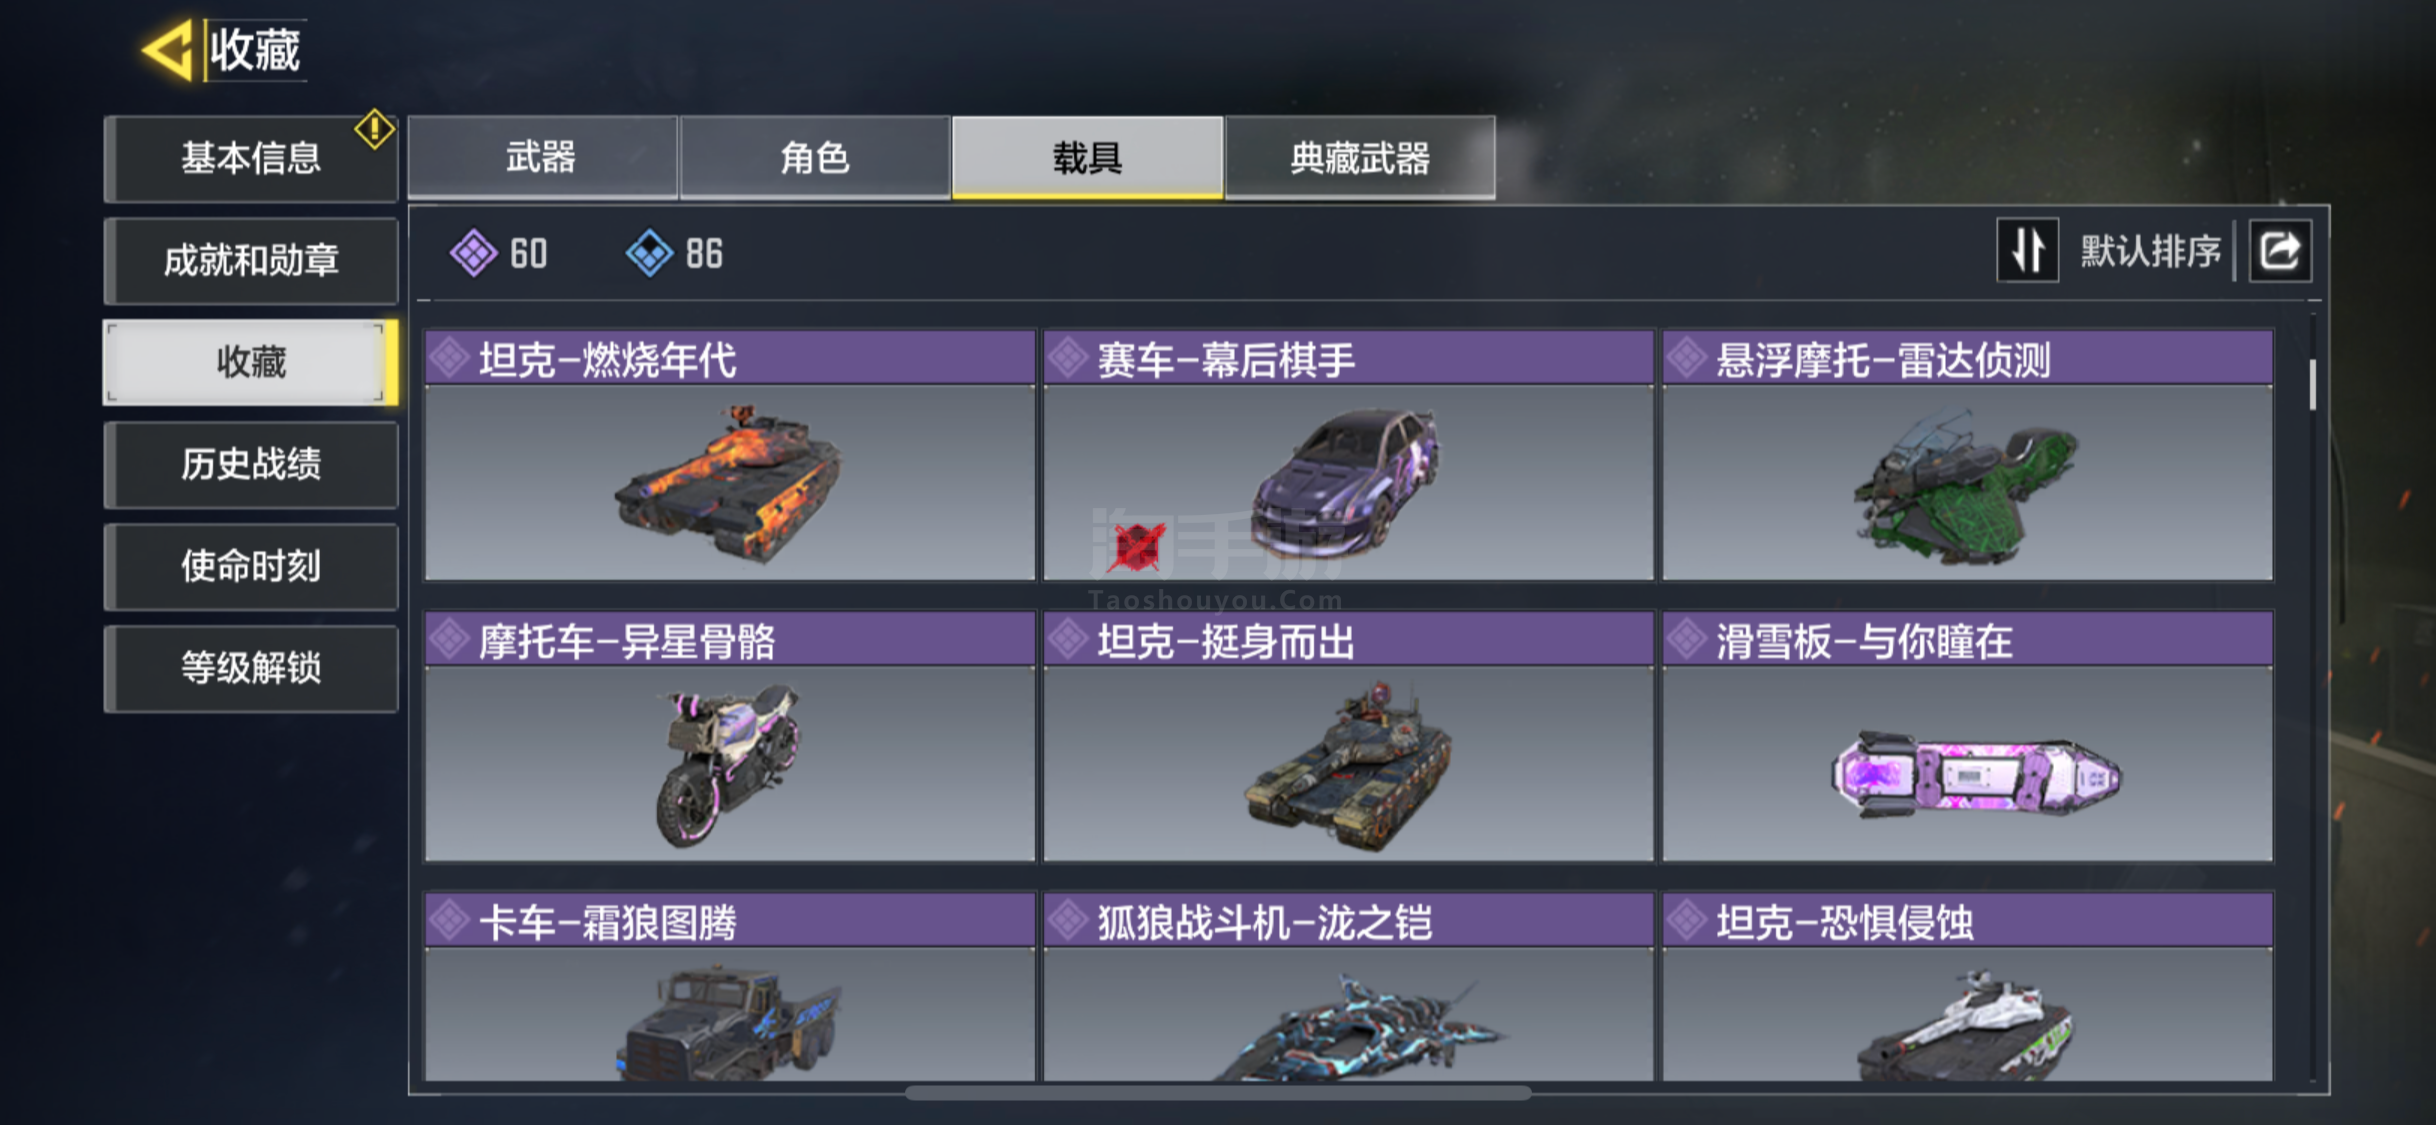Click the yellow warning badge on 基本信息
Viewport: 2436px width, 1125px height.
pyautogui.click(x=374, y=128)
